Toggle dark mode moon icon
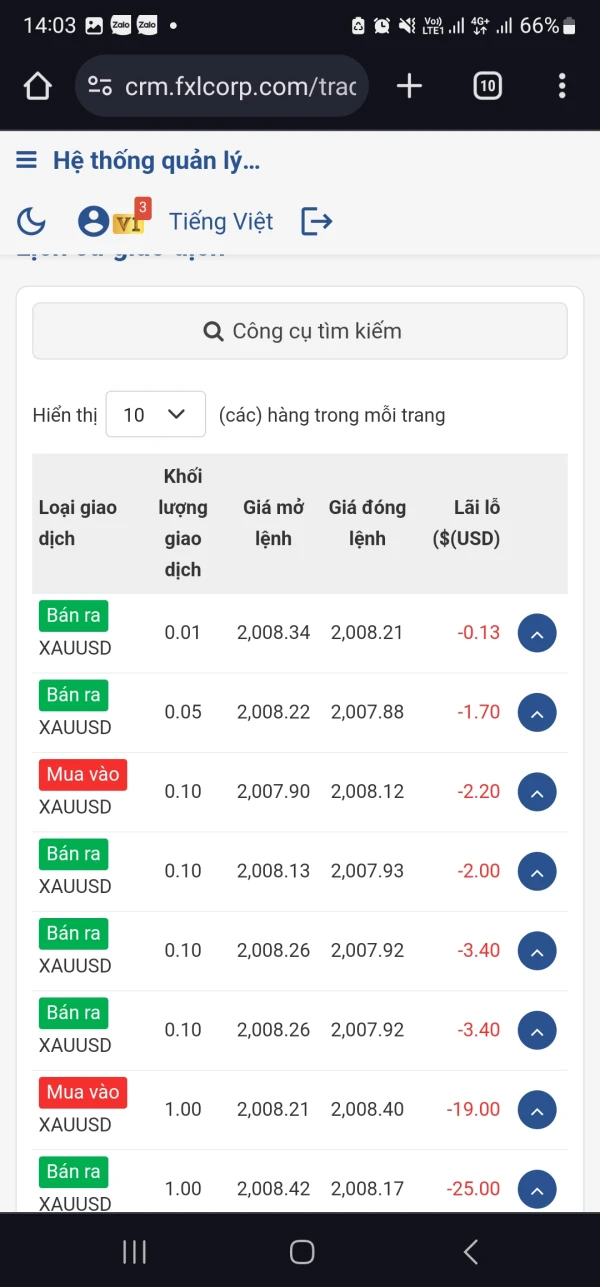The height and width of the screenshot is (1287, 600). point(31,221)
